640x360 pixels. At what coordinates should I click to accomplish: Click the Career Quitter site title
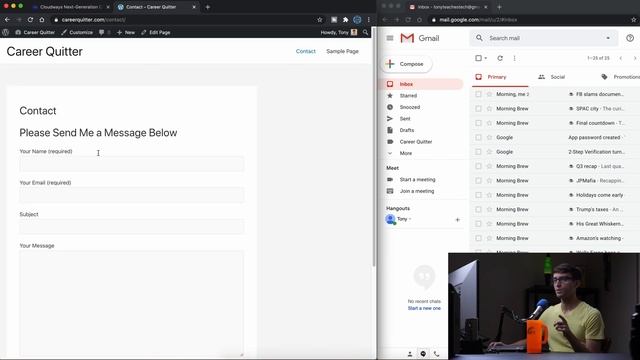[44, 51]
